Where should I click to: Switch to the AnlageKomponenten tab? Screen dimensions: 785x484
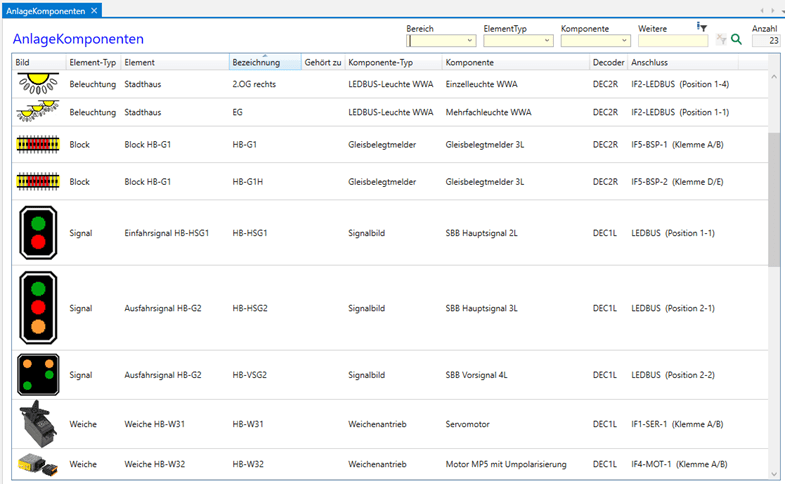(x=44, y=10)
